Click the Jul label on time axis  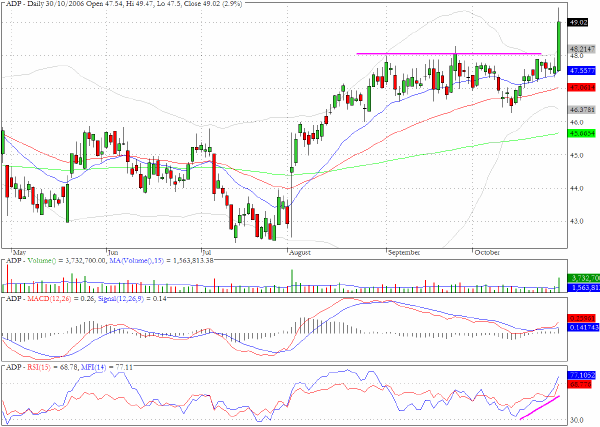tap(207, 253)
